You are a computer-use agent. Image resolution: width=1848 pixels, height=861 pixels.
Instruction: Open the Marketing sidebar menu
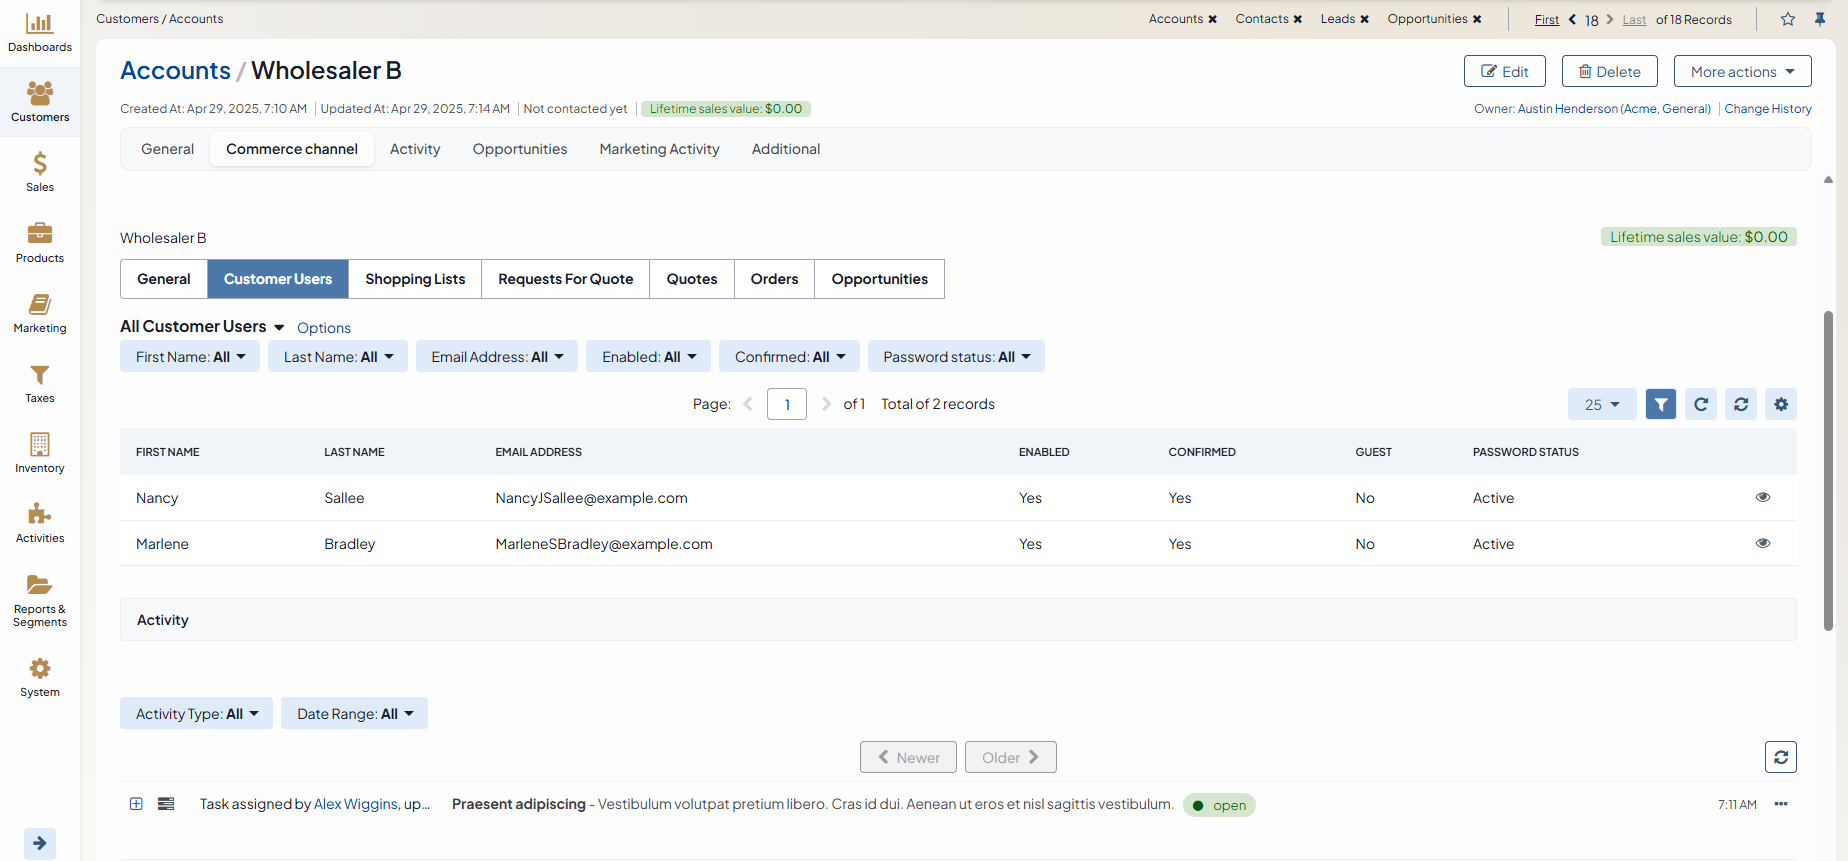point(39,313)
